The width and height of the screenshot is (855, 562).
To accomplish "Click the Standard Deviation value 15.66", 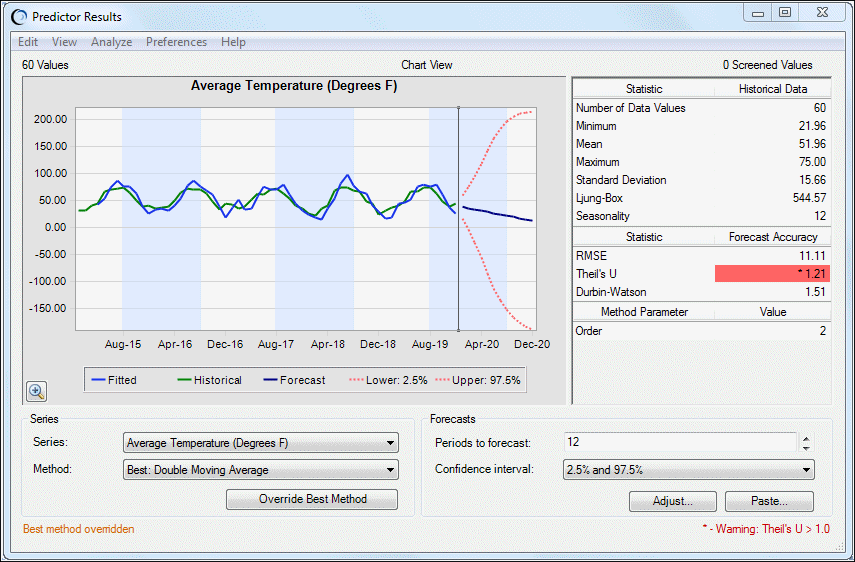I will tap(813, 180).
